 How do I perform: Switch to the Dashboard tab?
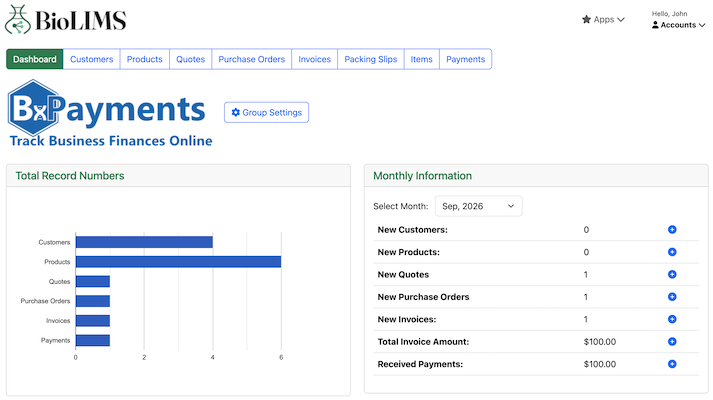[35, 59]
